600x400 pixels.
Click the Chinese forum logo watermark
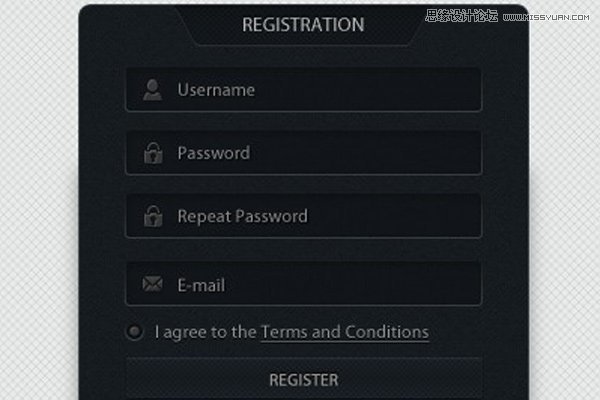click(x=462, y=16)
